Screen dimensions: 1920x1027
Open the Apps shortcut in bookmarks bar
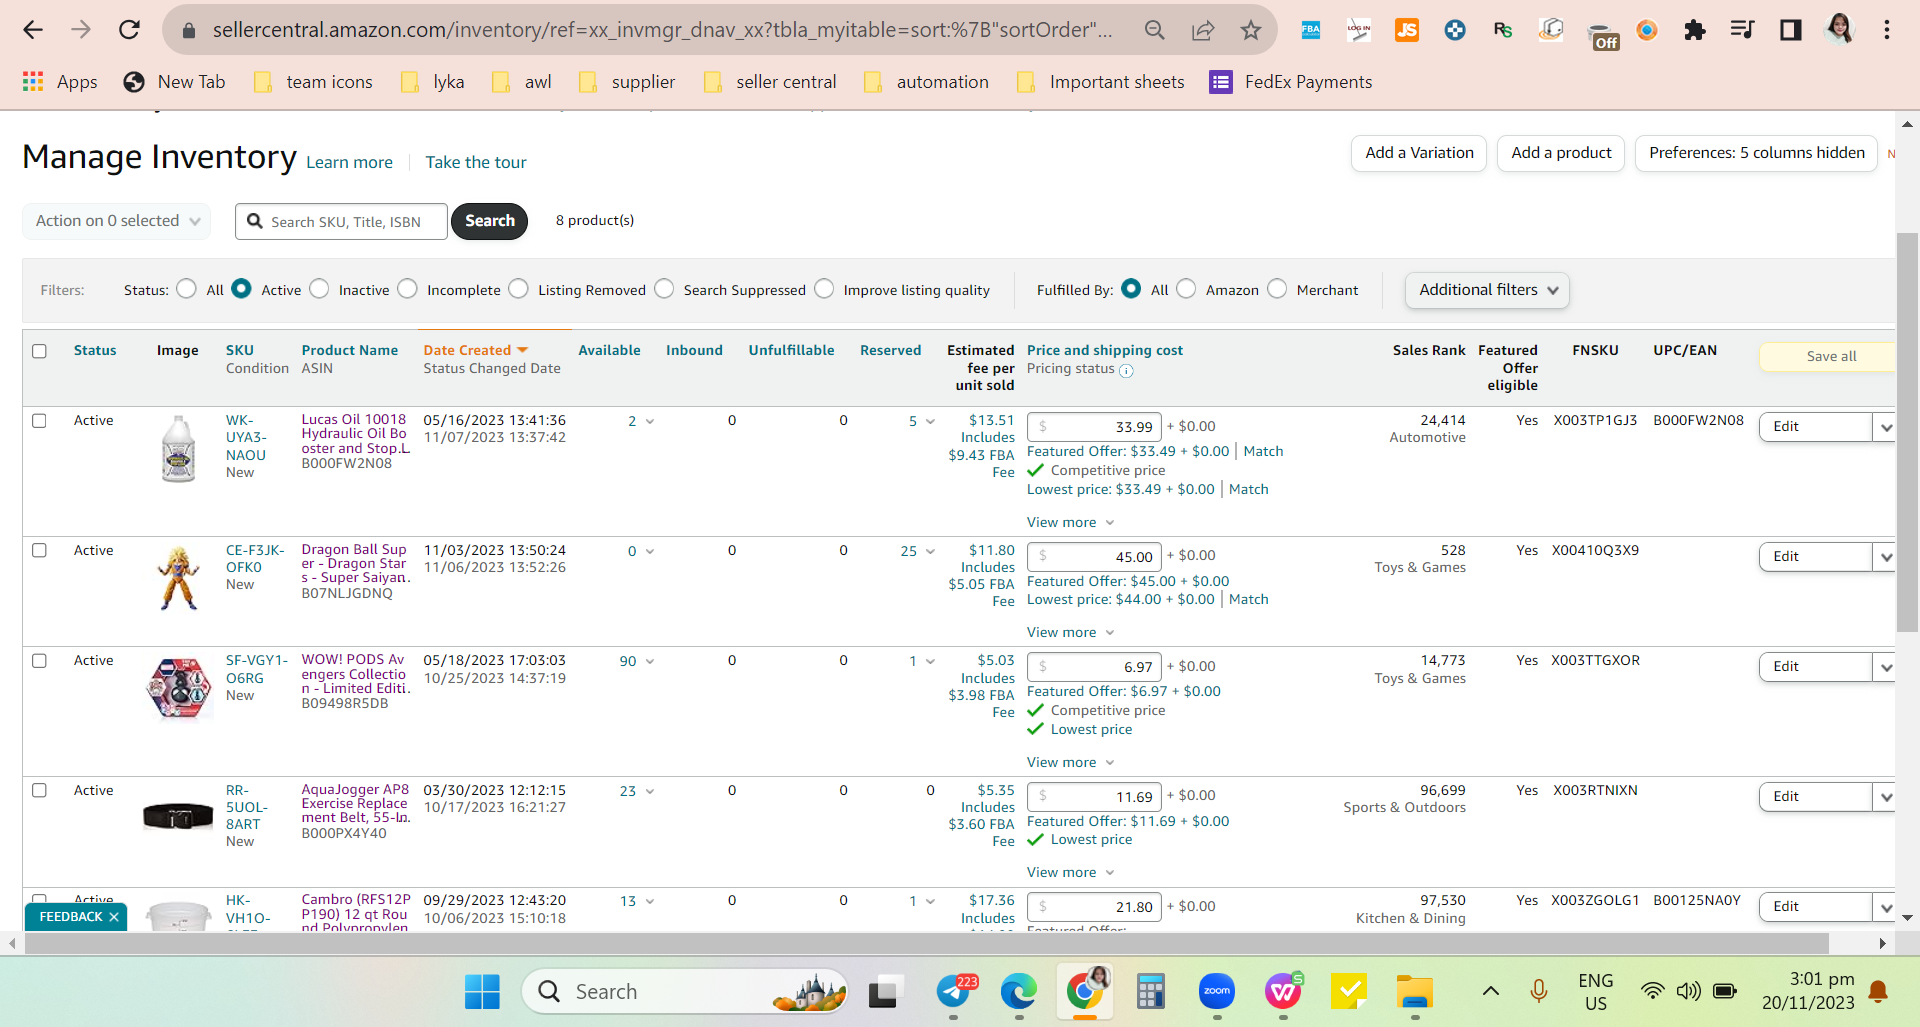tap(60, 82)
